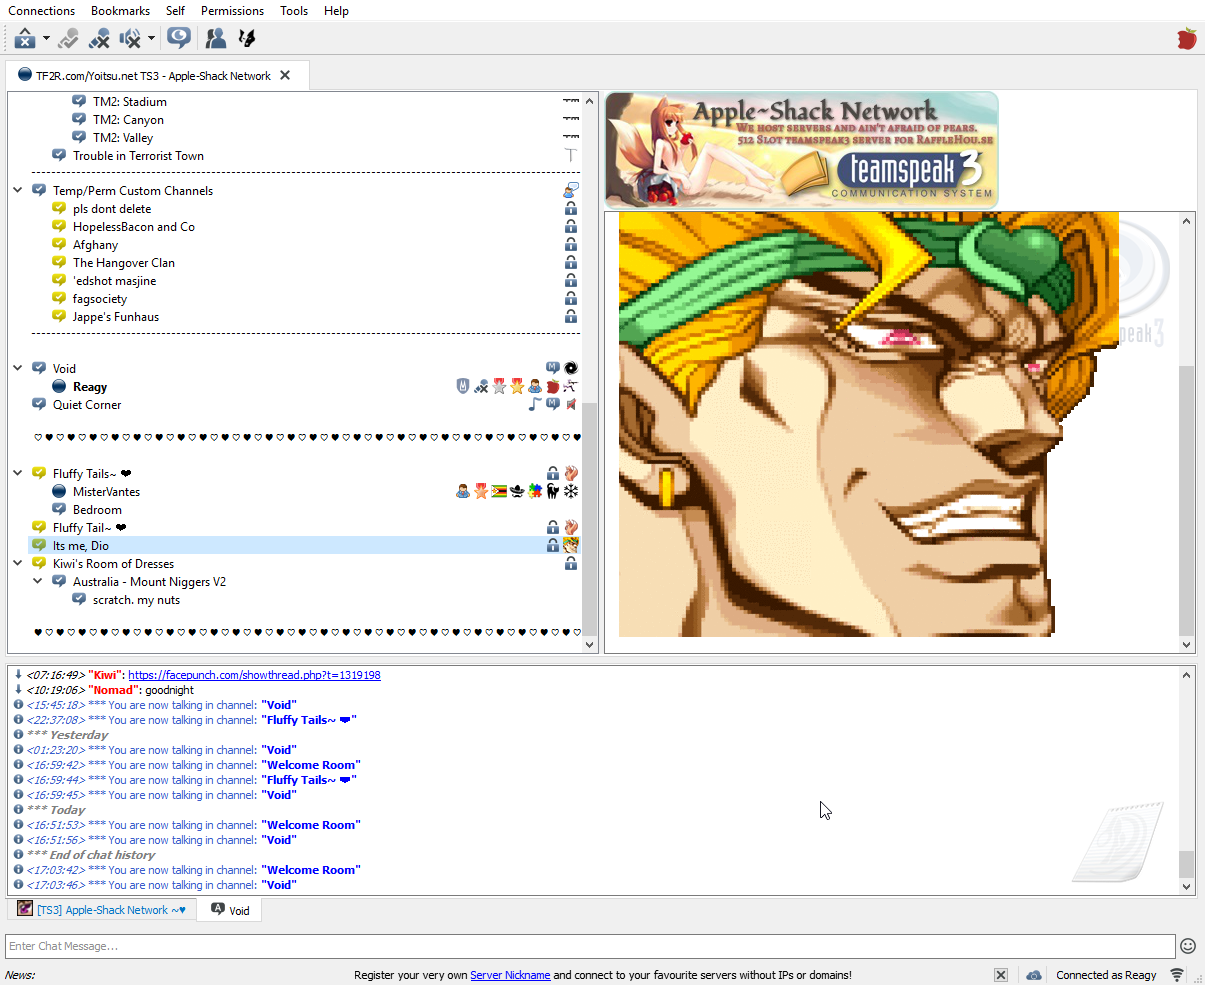The image size is (1205, 985).
Task: Click the sniper icon on Reagy's row
Action: (x=571, y=386)
